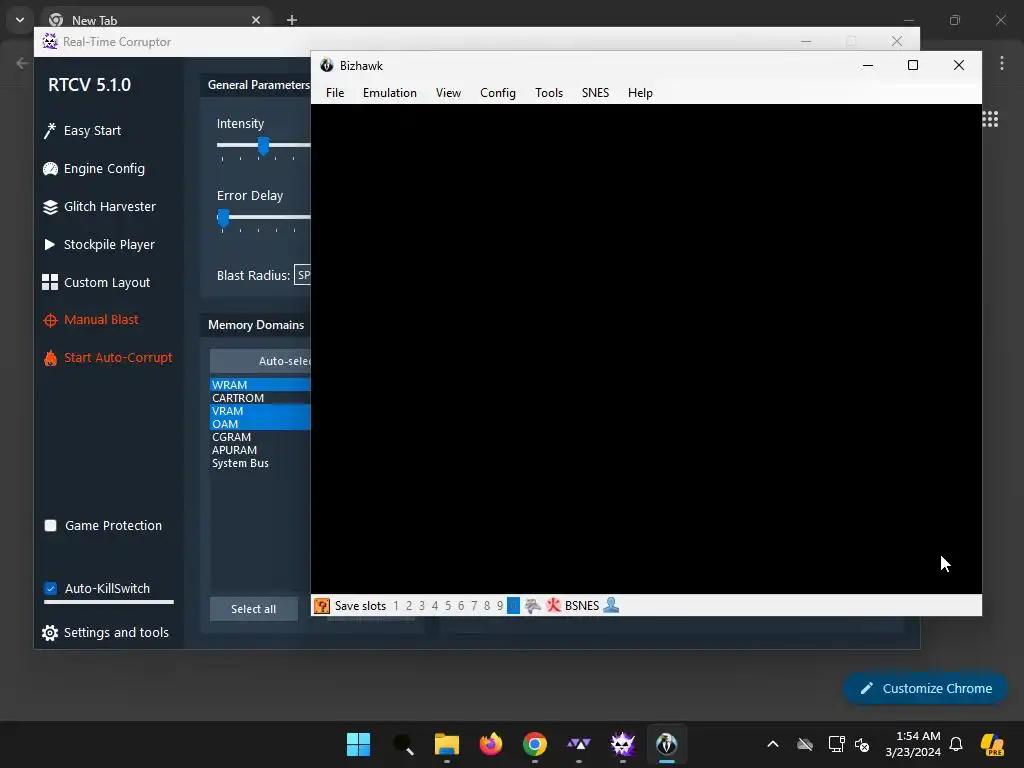Open the Custom Layout option

[x=97, y=282]
